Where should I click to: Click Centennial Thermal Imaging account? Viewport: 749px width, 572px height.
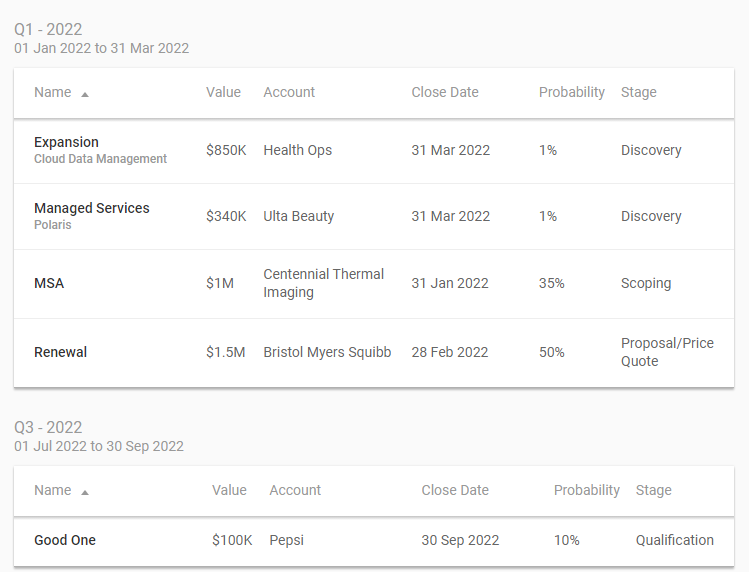(x=323, y=283)
